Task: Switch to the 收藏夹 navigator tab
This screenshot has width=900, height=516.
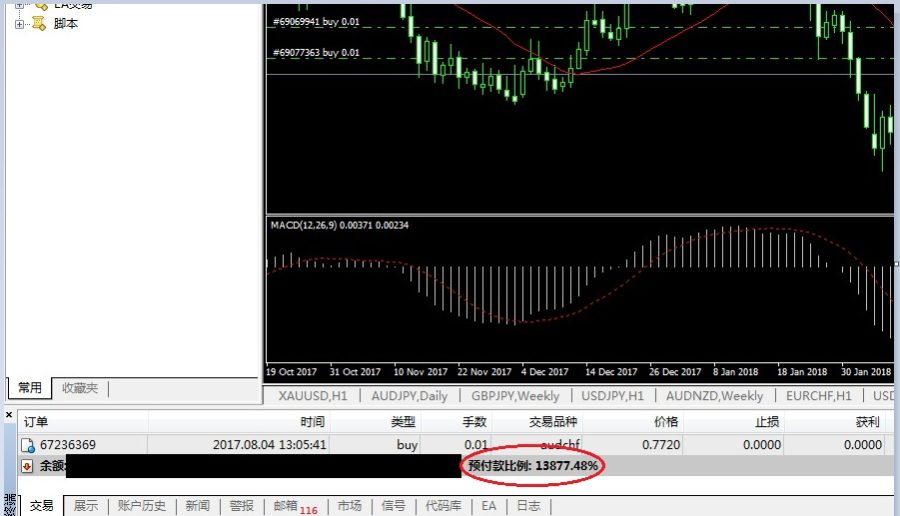Action: 80,388
